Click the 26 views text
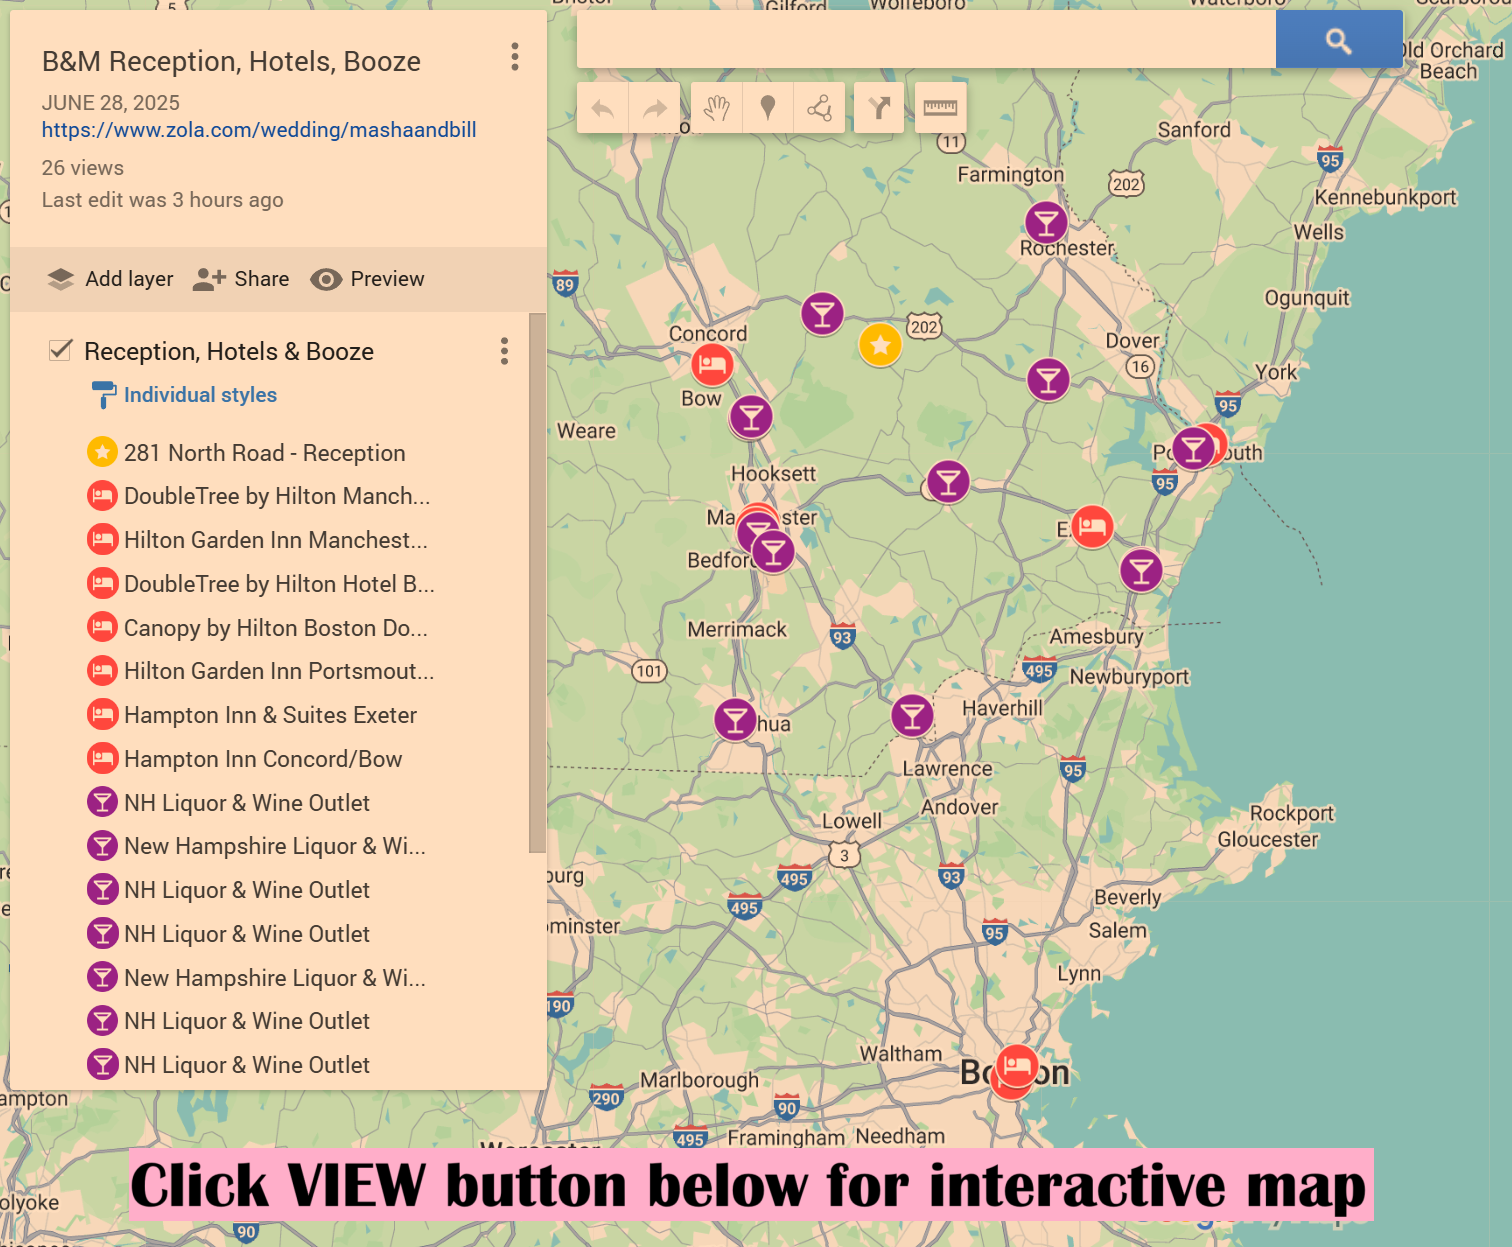The height and width of the screenshot is (1247, 1512). coord(83,168)
